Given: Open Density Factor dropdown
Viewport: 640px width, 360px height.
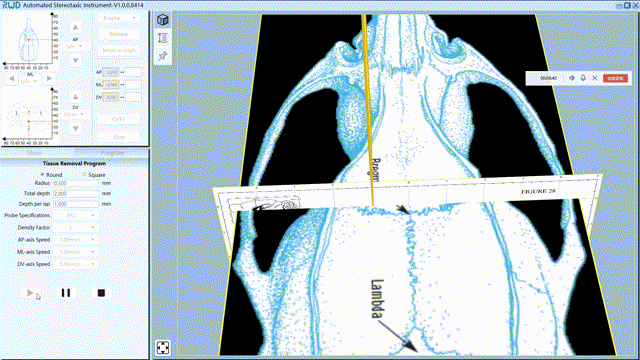Looking at the screenshot, I should coord(75,227).
